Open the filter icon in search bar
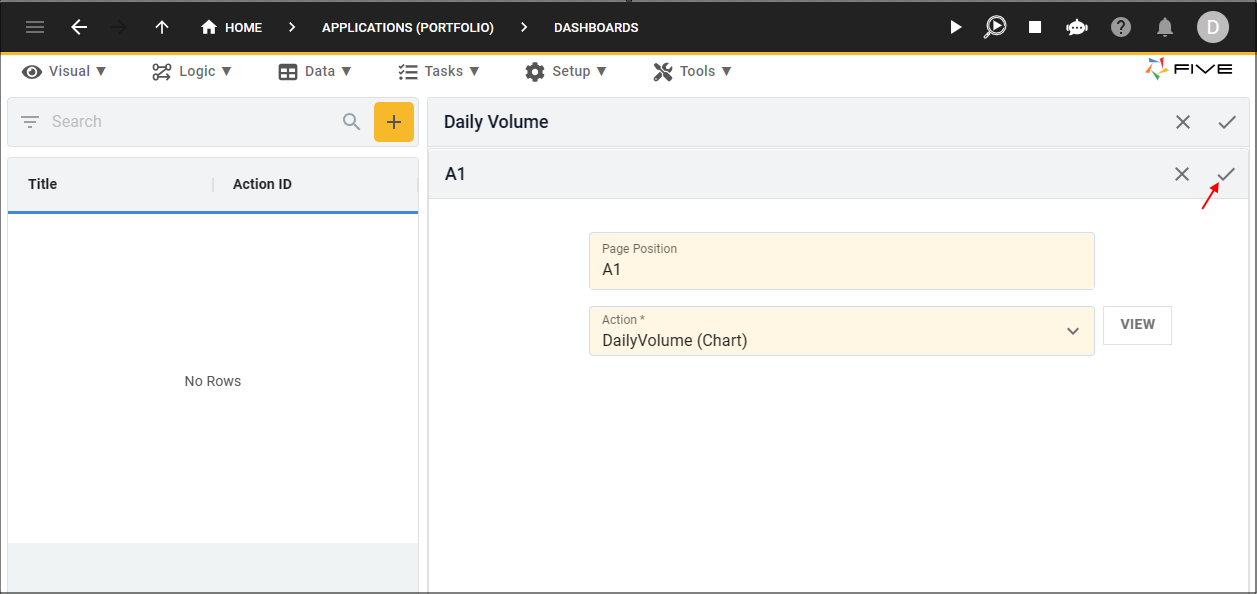 tap(30, 122)
